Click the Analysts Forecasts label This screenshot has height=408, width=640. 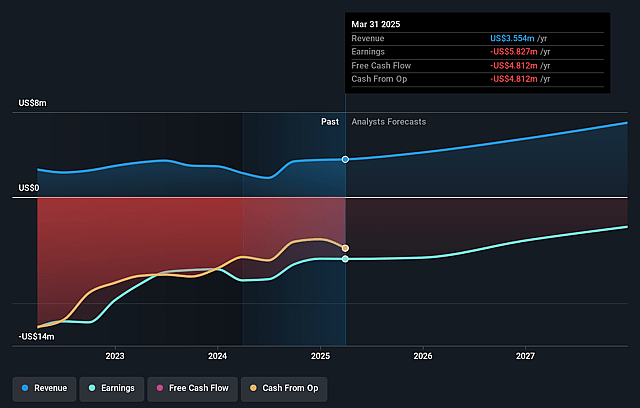pyautogui.click(x=389, y=122)
